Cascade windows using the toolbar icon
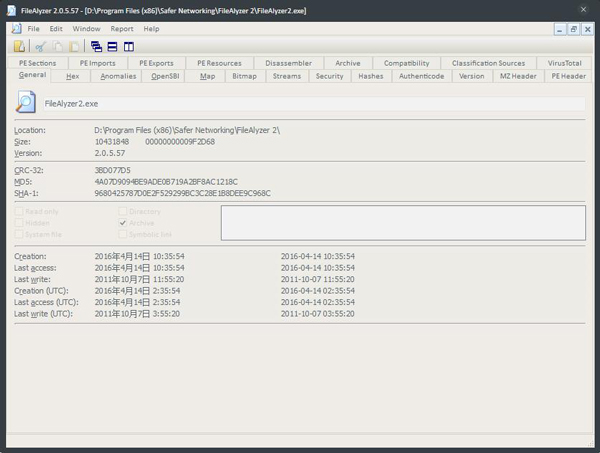600x453 pixels. click(96, 47)
